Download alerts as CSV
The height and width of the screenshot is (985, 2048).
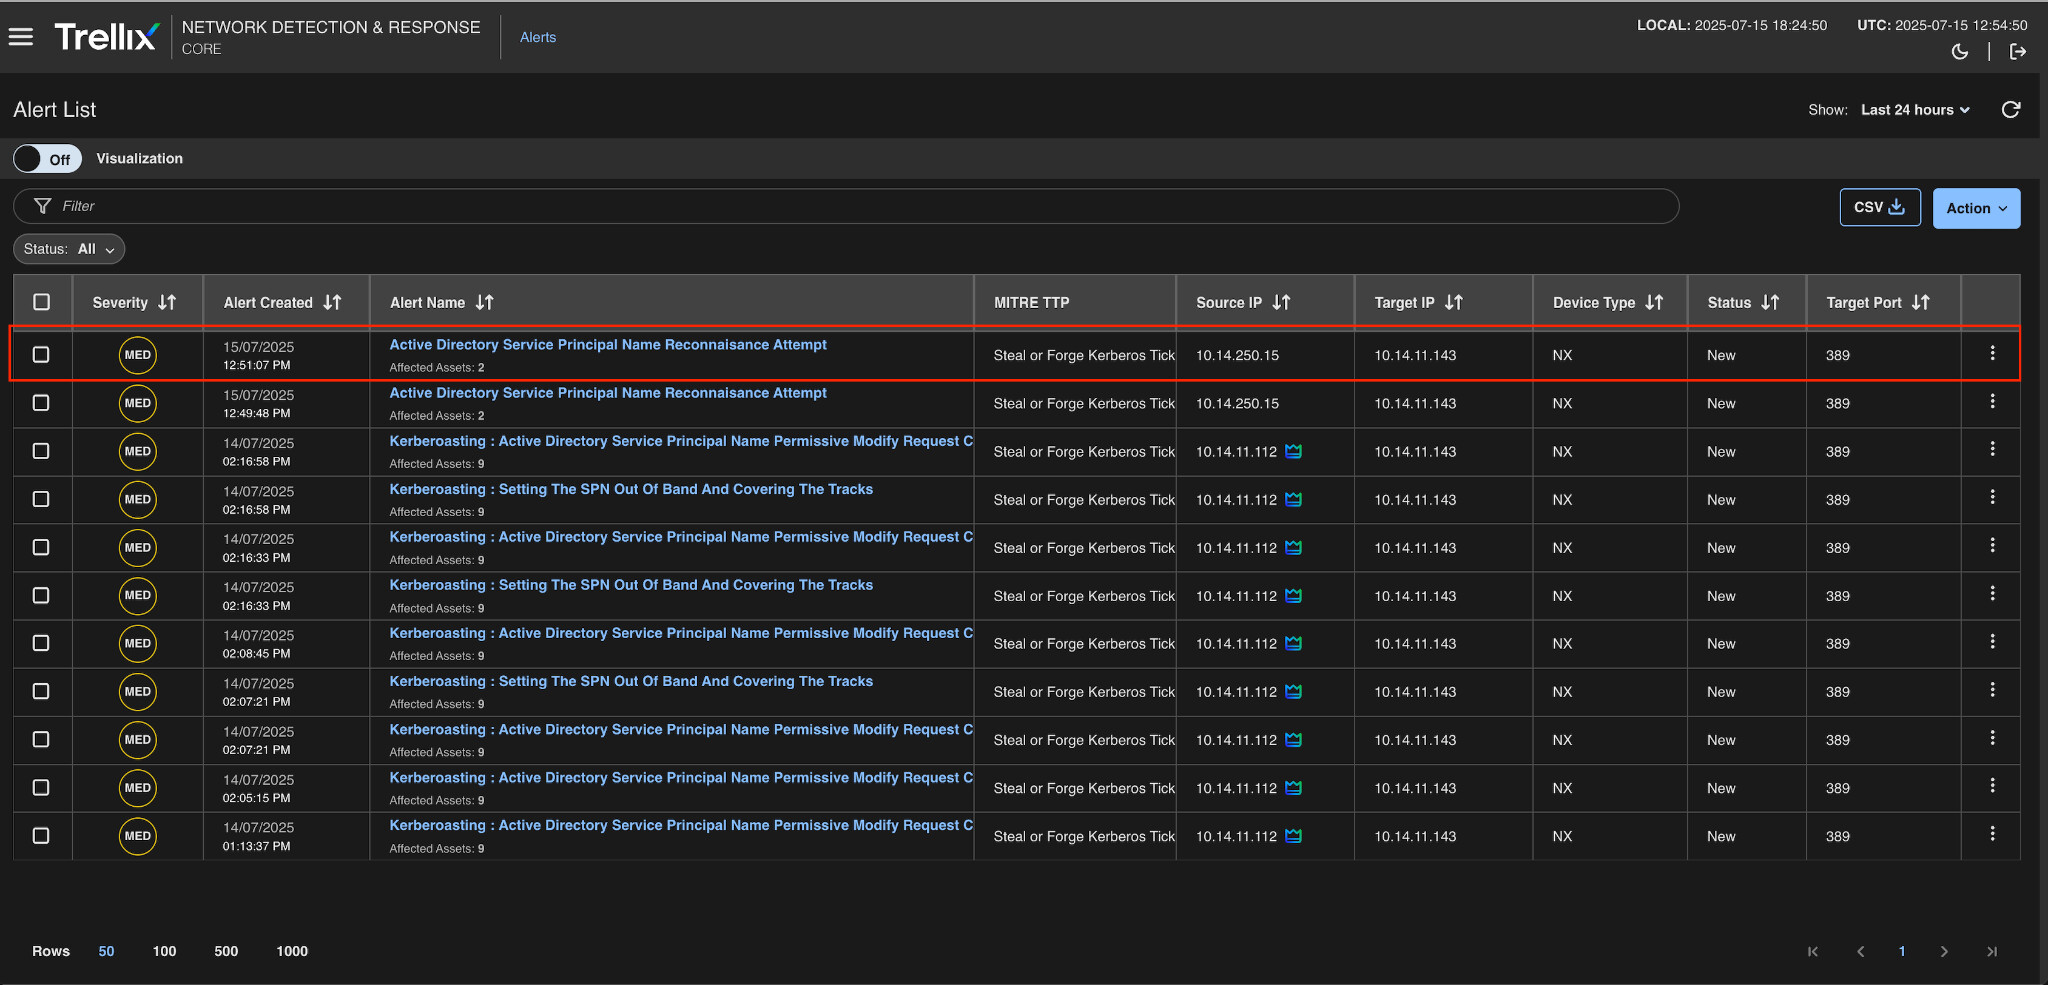(1879, 207)
